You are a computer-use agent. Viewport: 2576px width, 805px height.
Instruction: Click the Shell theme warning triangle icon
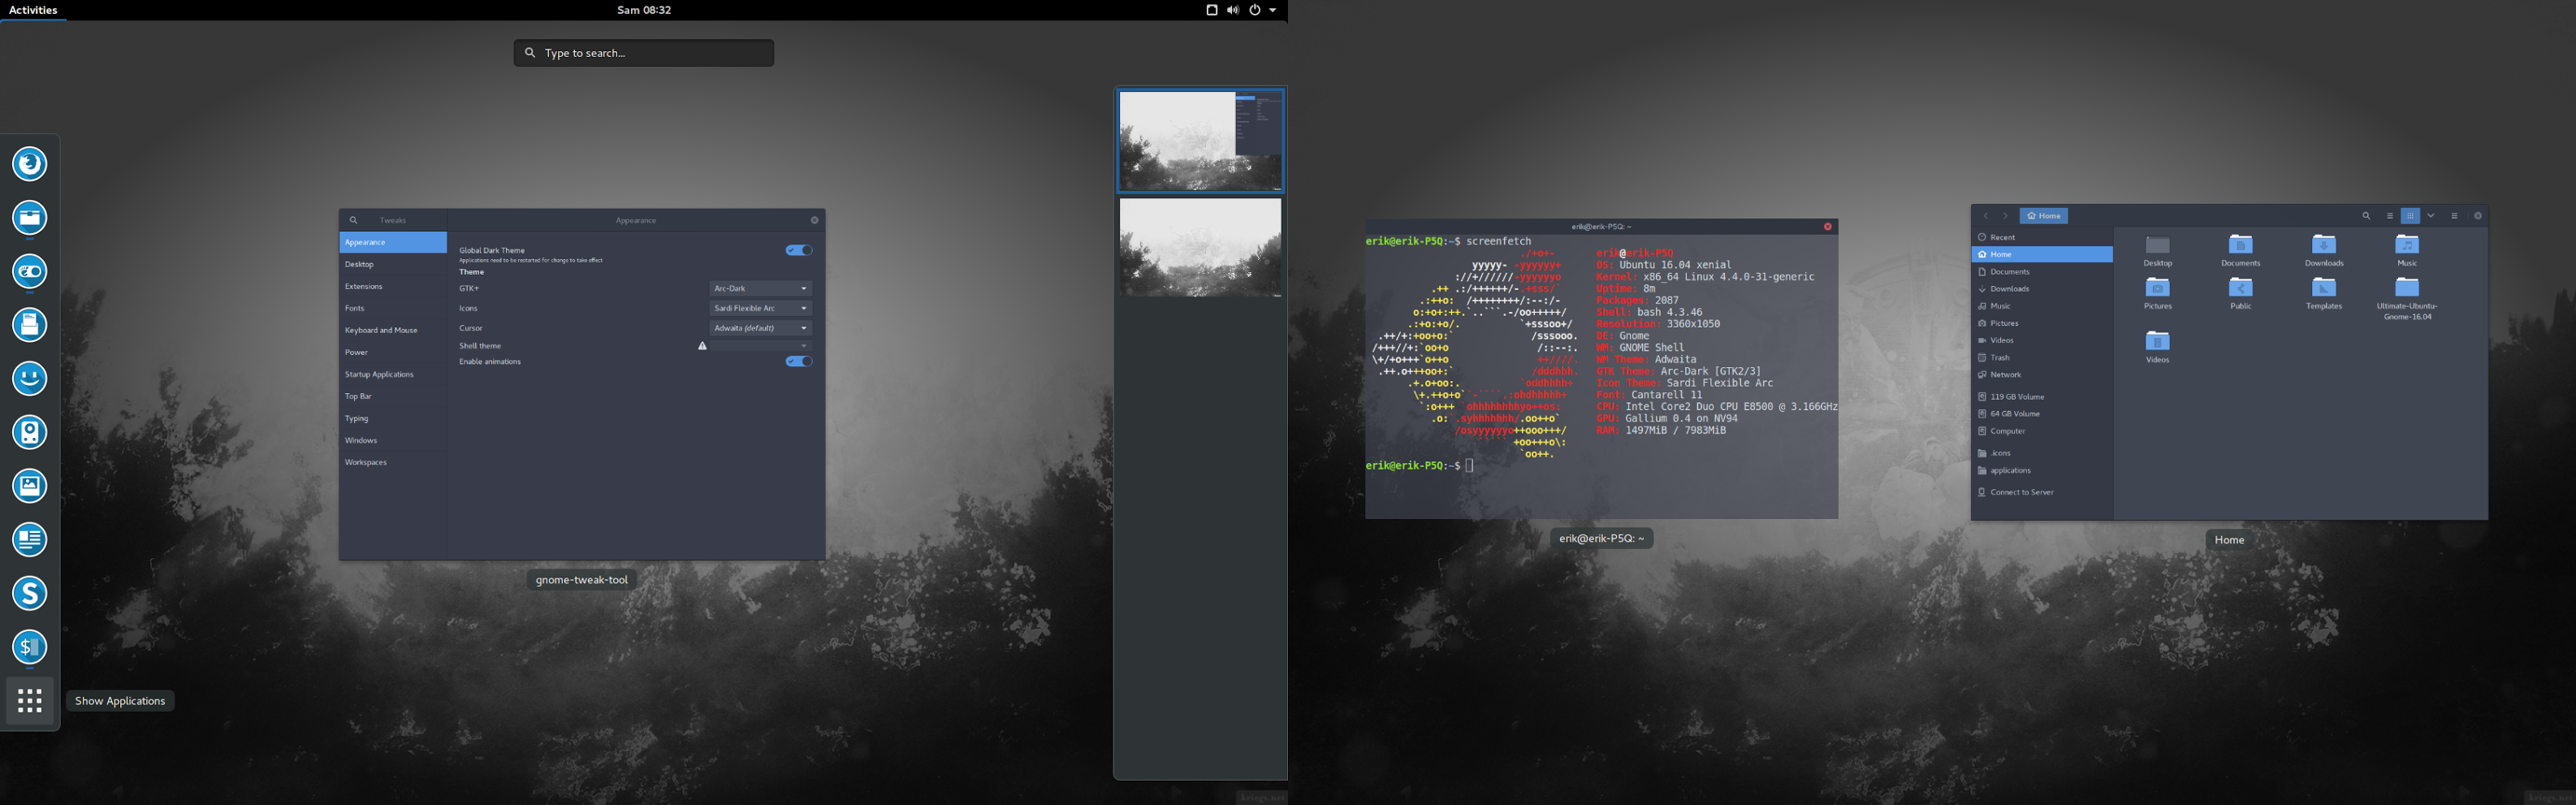pos(702,346)
